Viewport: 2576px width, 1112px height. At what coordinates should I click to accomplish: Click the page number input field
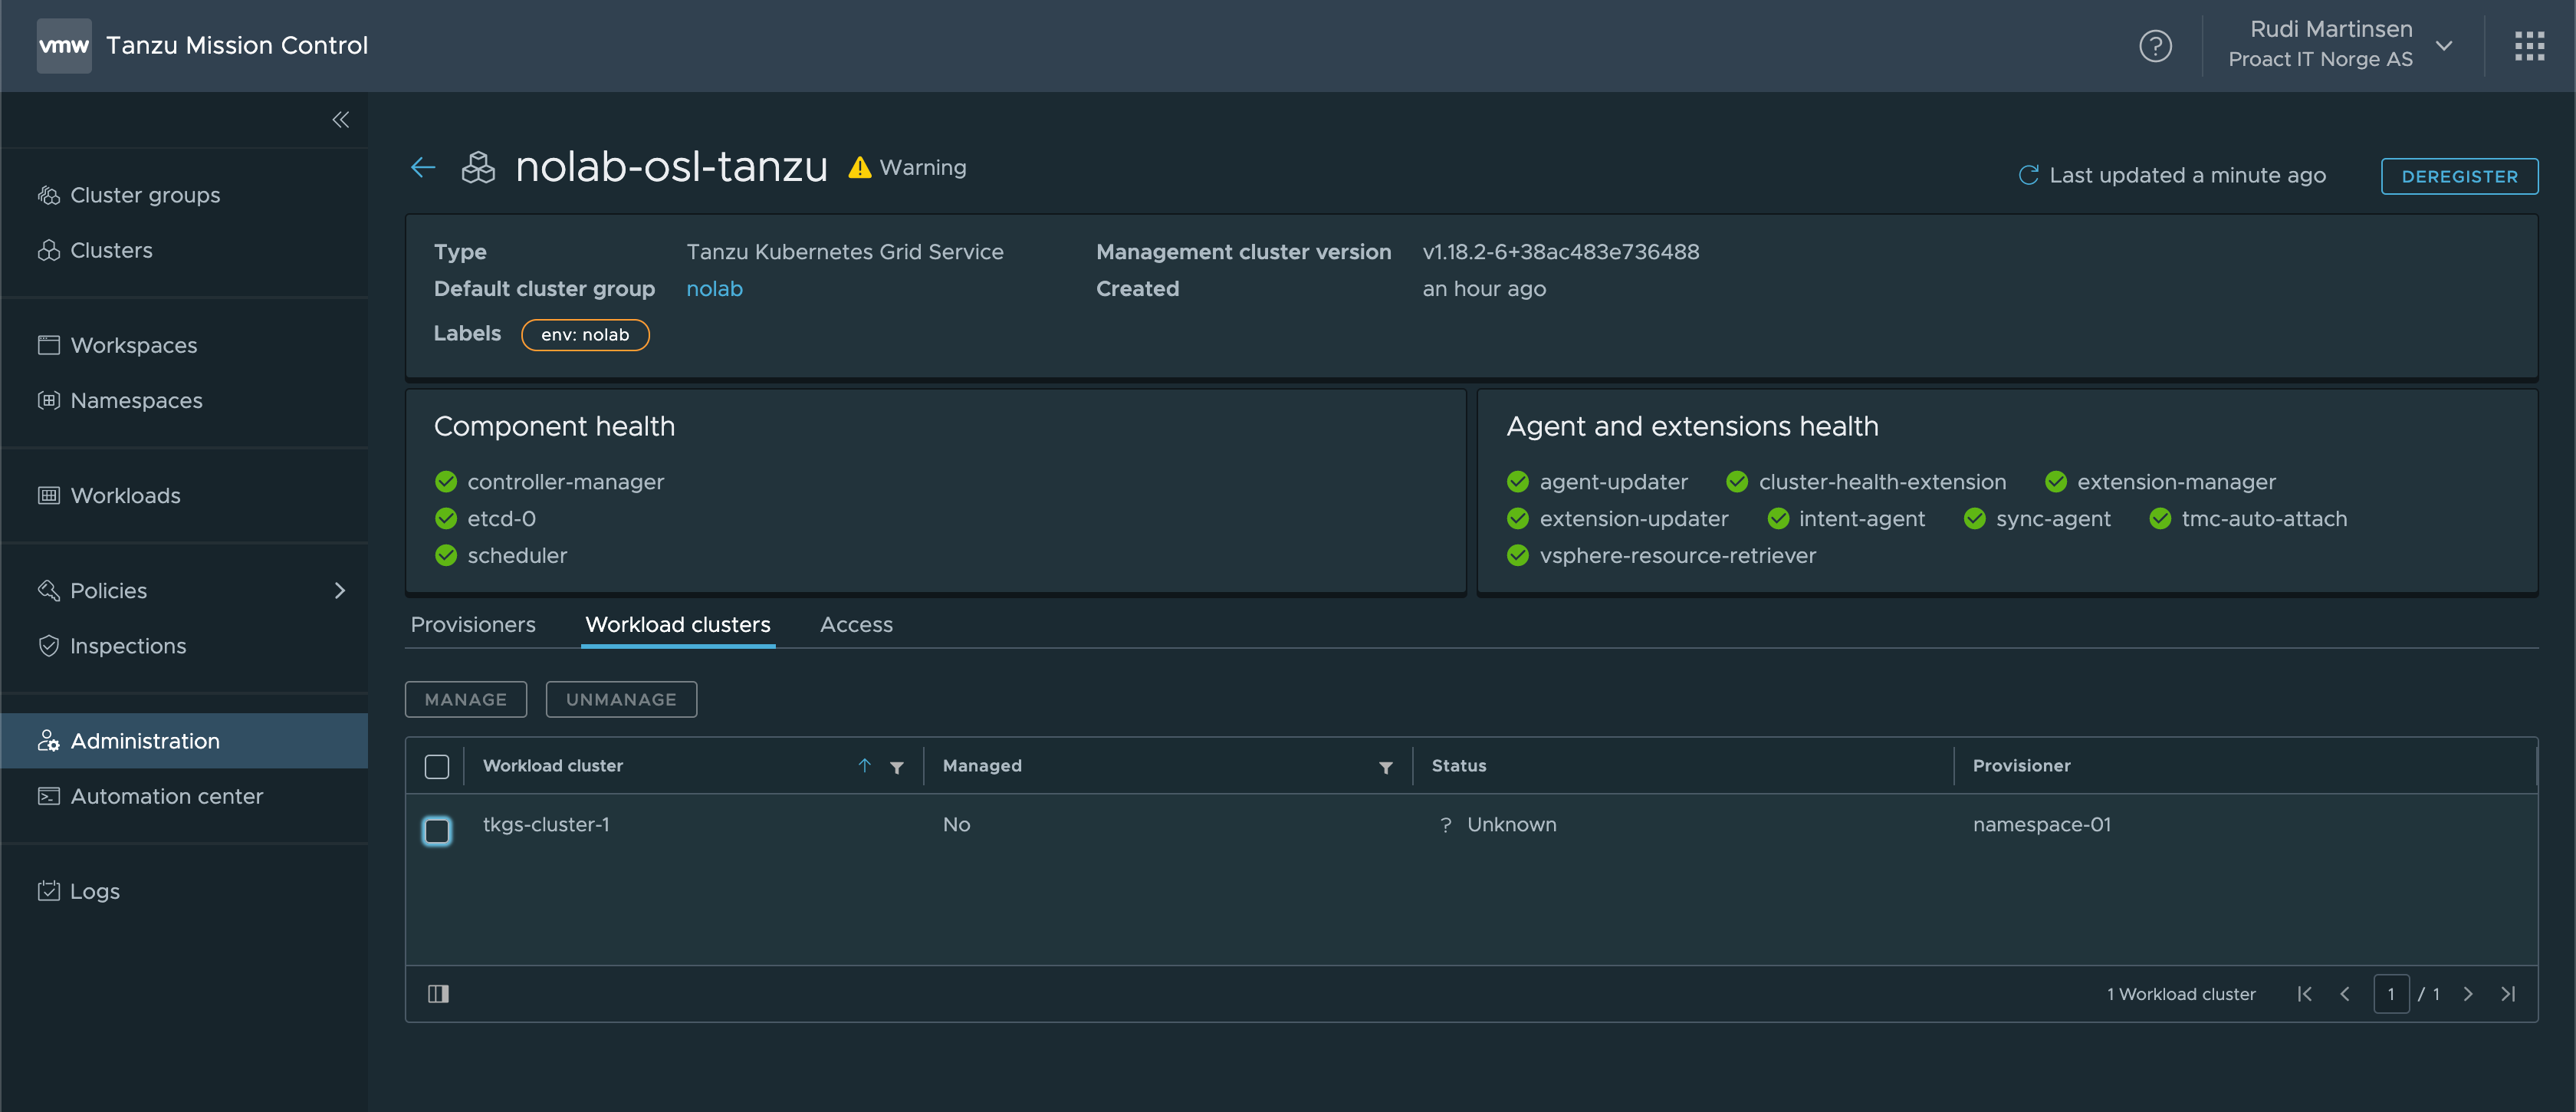pos(2391,993)
